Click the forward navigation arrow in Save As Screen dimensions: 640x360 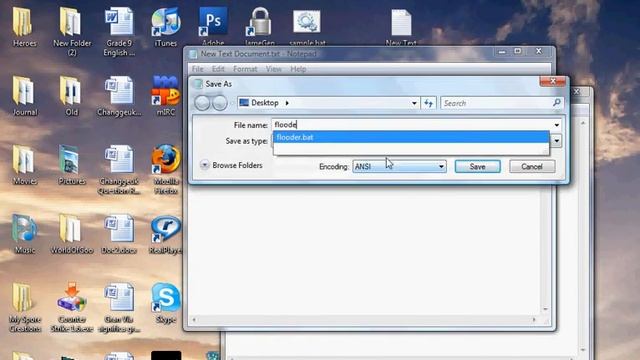[x=220, y=103]
